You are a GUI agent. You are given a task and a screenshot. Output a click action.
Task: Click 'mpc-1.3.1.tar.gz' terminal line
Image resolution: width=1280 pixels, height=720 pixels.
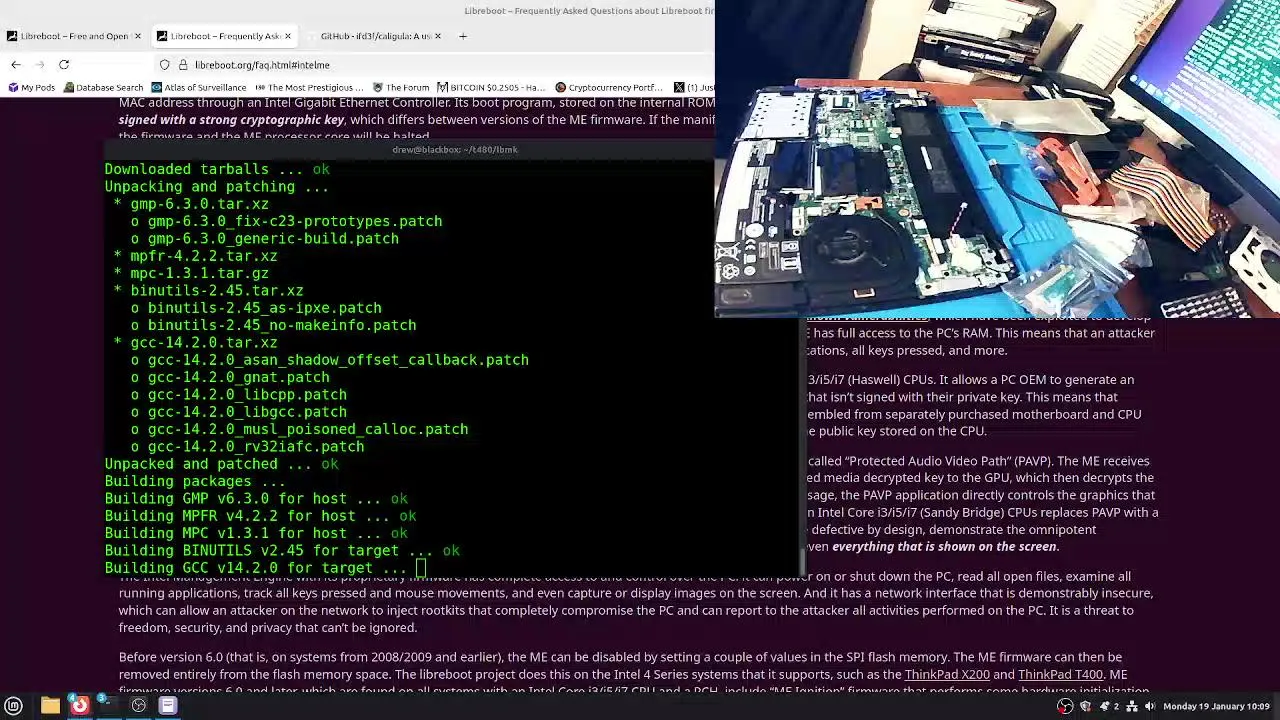point(191,274)
